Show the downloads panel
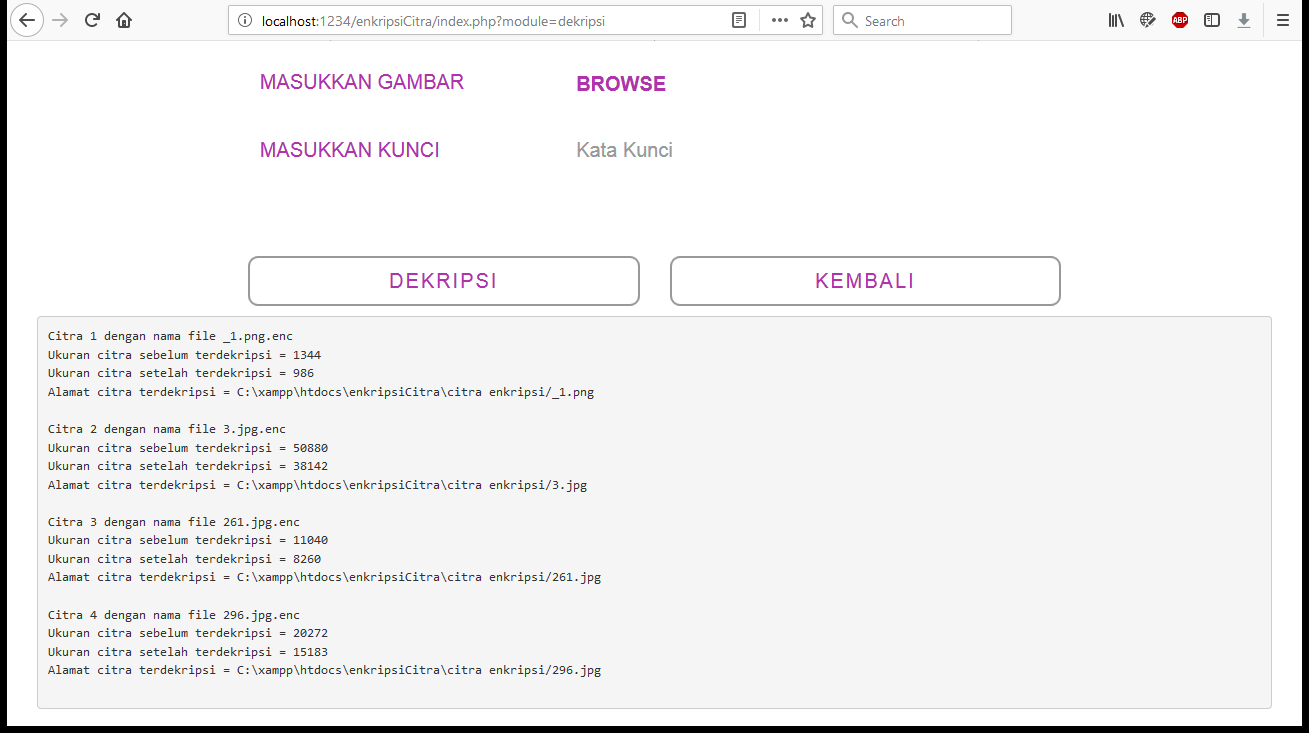This screenshot has width=1309, height=734. point(1244,20)
